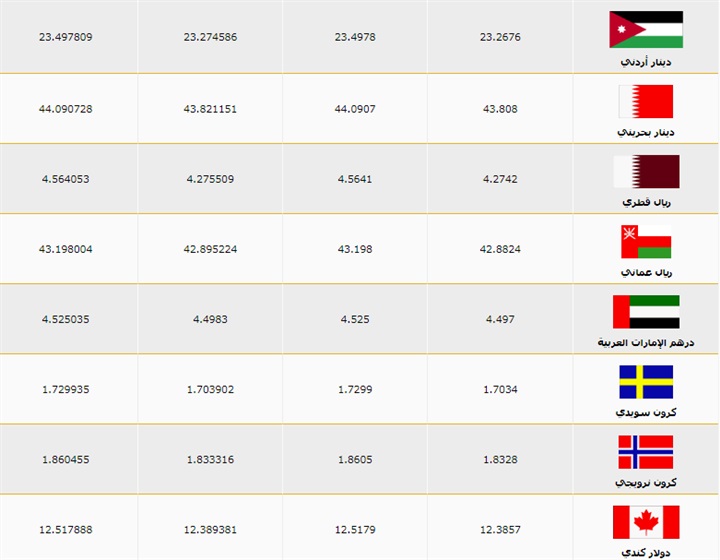Click the Omani riyal value 43.198
The width and height of the screenshot is (720, 560).
click(x=354, y=248)
